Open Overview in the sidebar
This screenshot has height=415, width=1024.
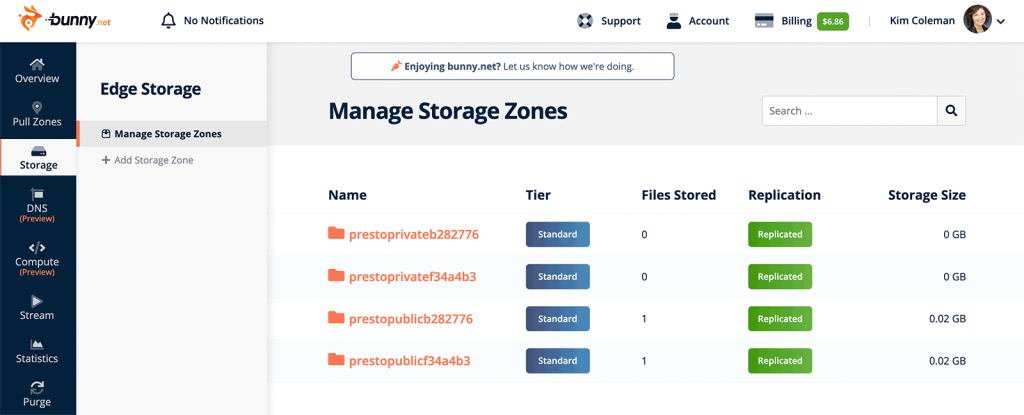(x=37, y=71)
